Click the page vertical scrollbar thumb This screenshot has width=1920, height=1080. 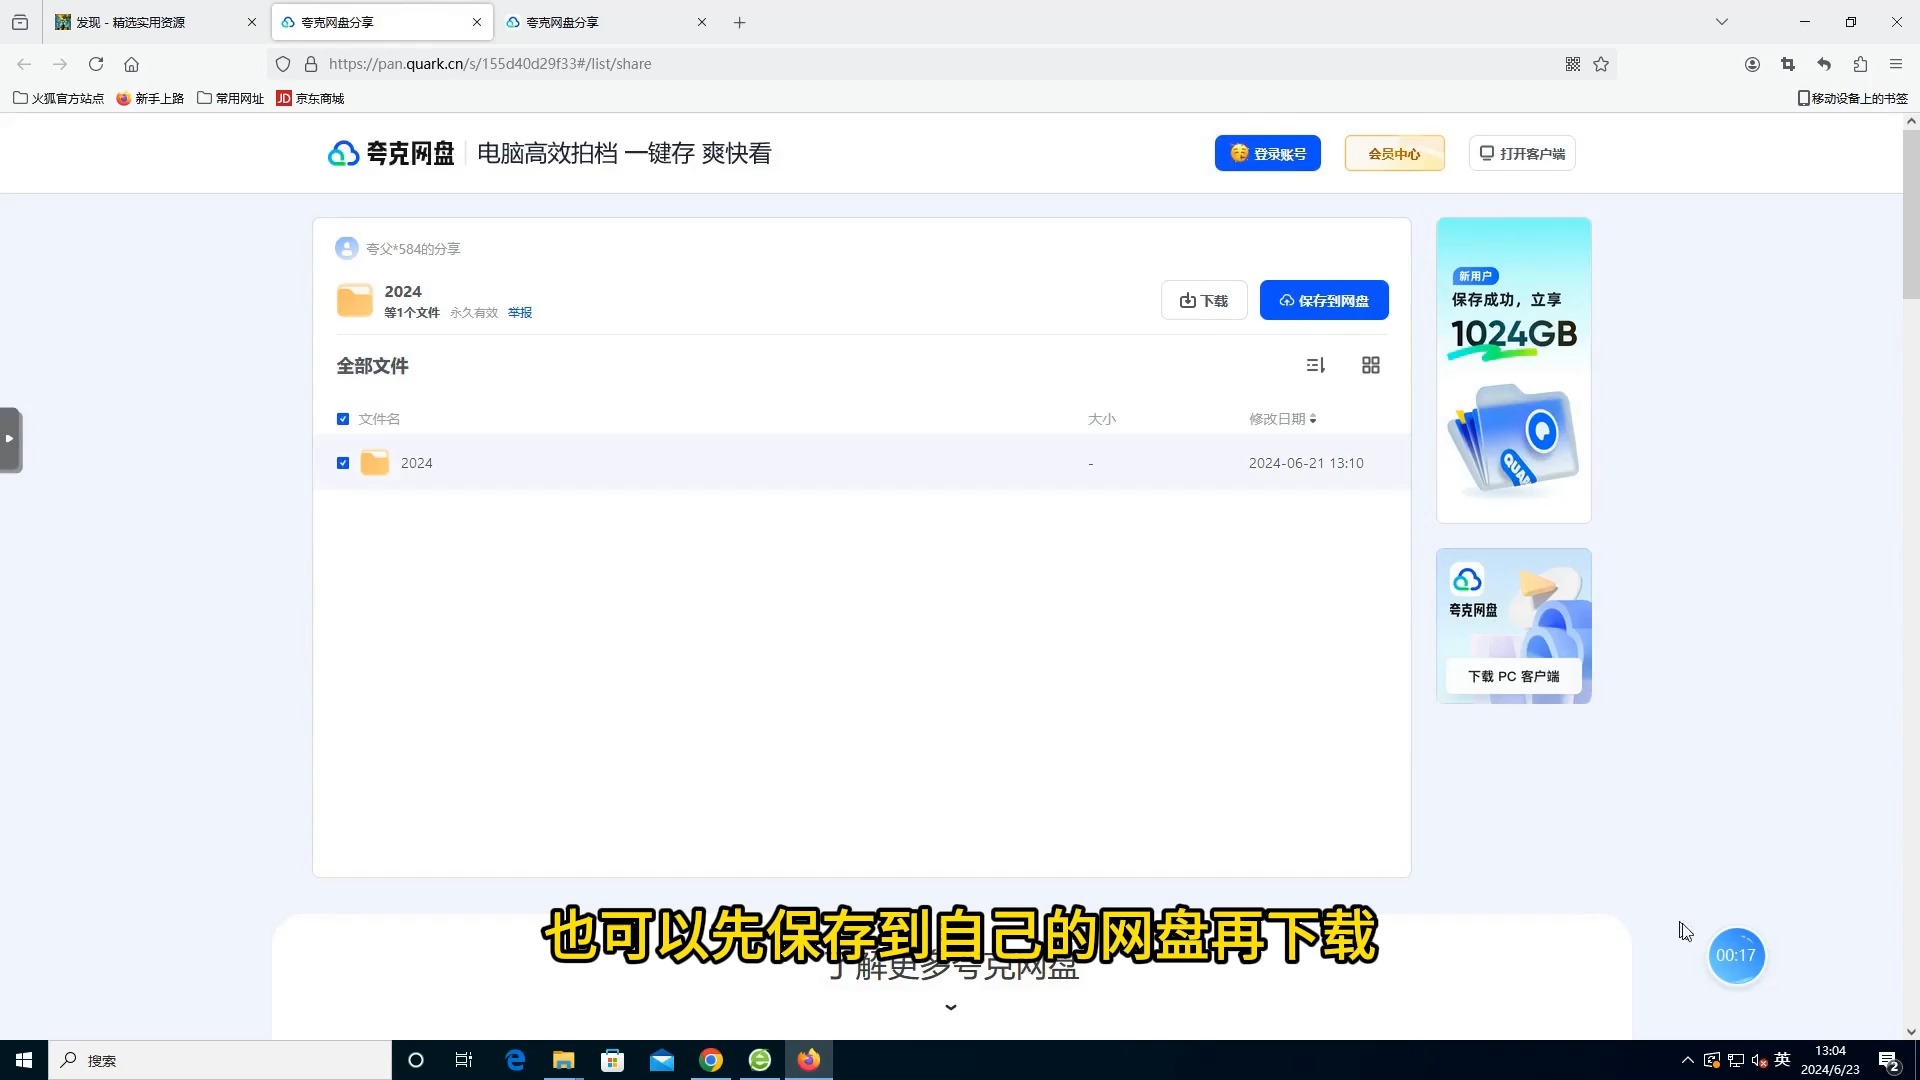[x=1911, y=214]
